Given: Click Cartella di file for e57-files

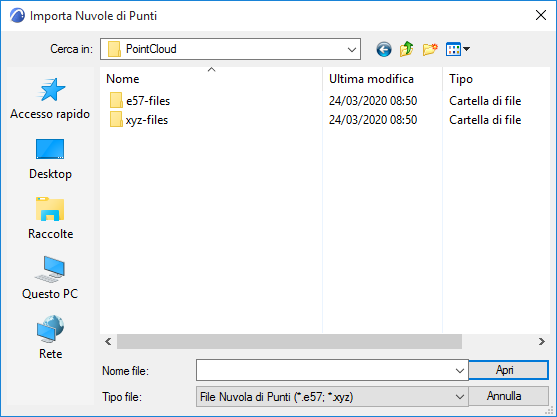Looking at the screenshot, I should tap(485, 101).
